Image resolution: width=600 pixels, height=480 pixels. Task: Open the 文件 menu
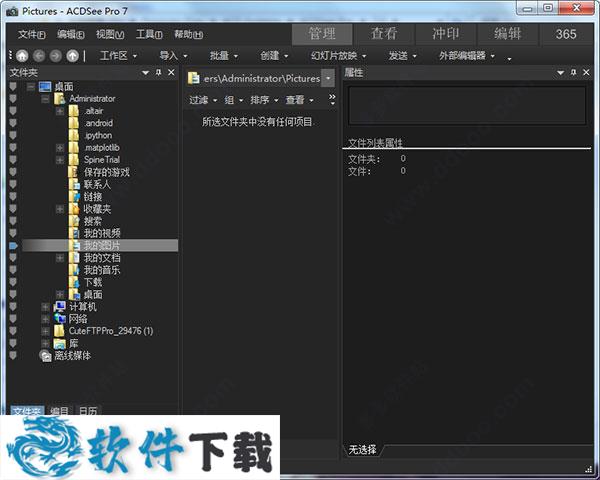[x=31, y=34]
